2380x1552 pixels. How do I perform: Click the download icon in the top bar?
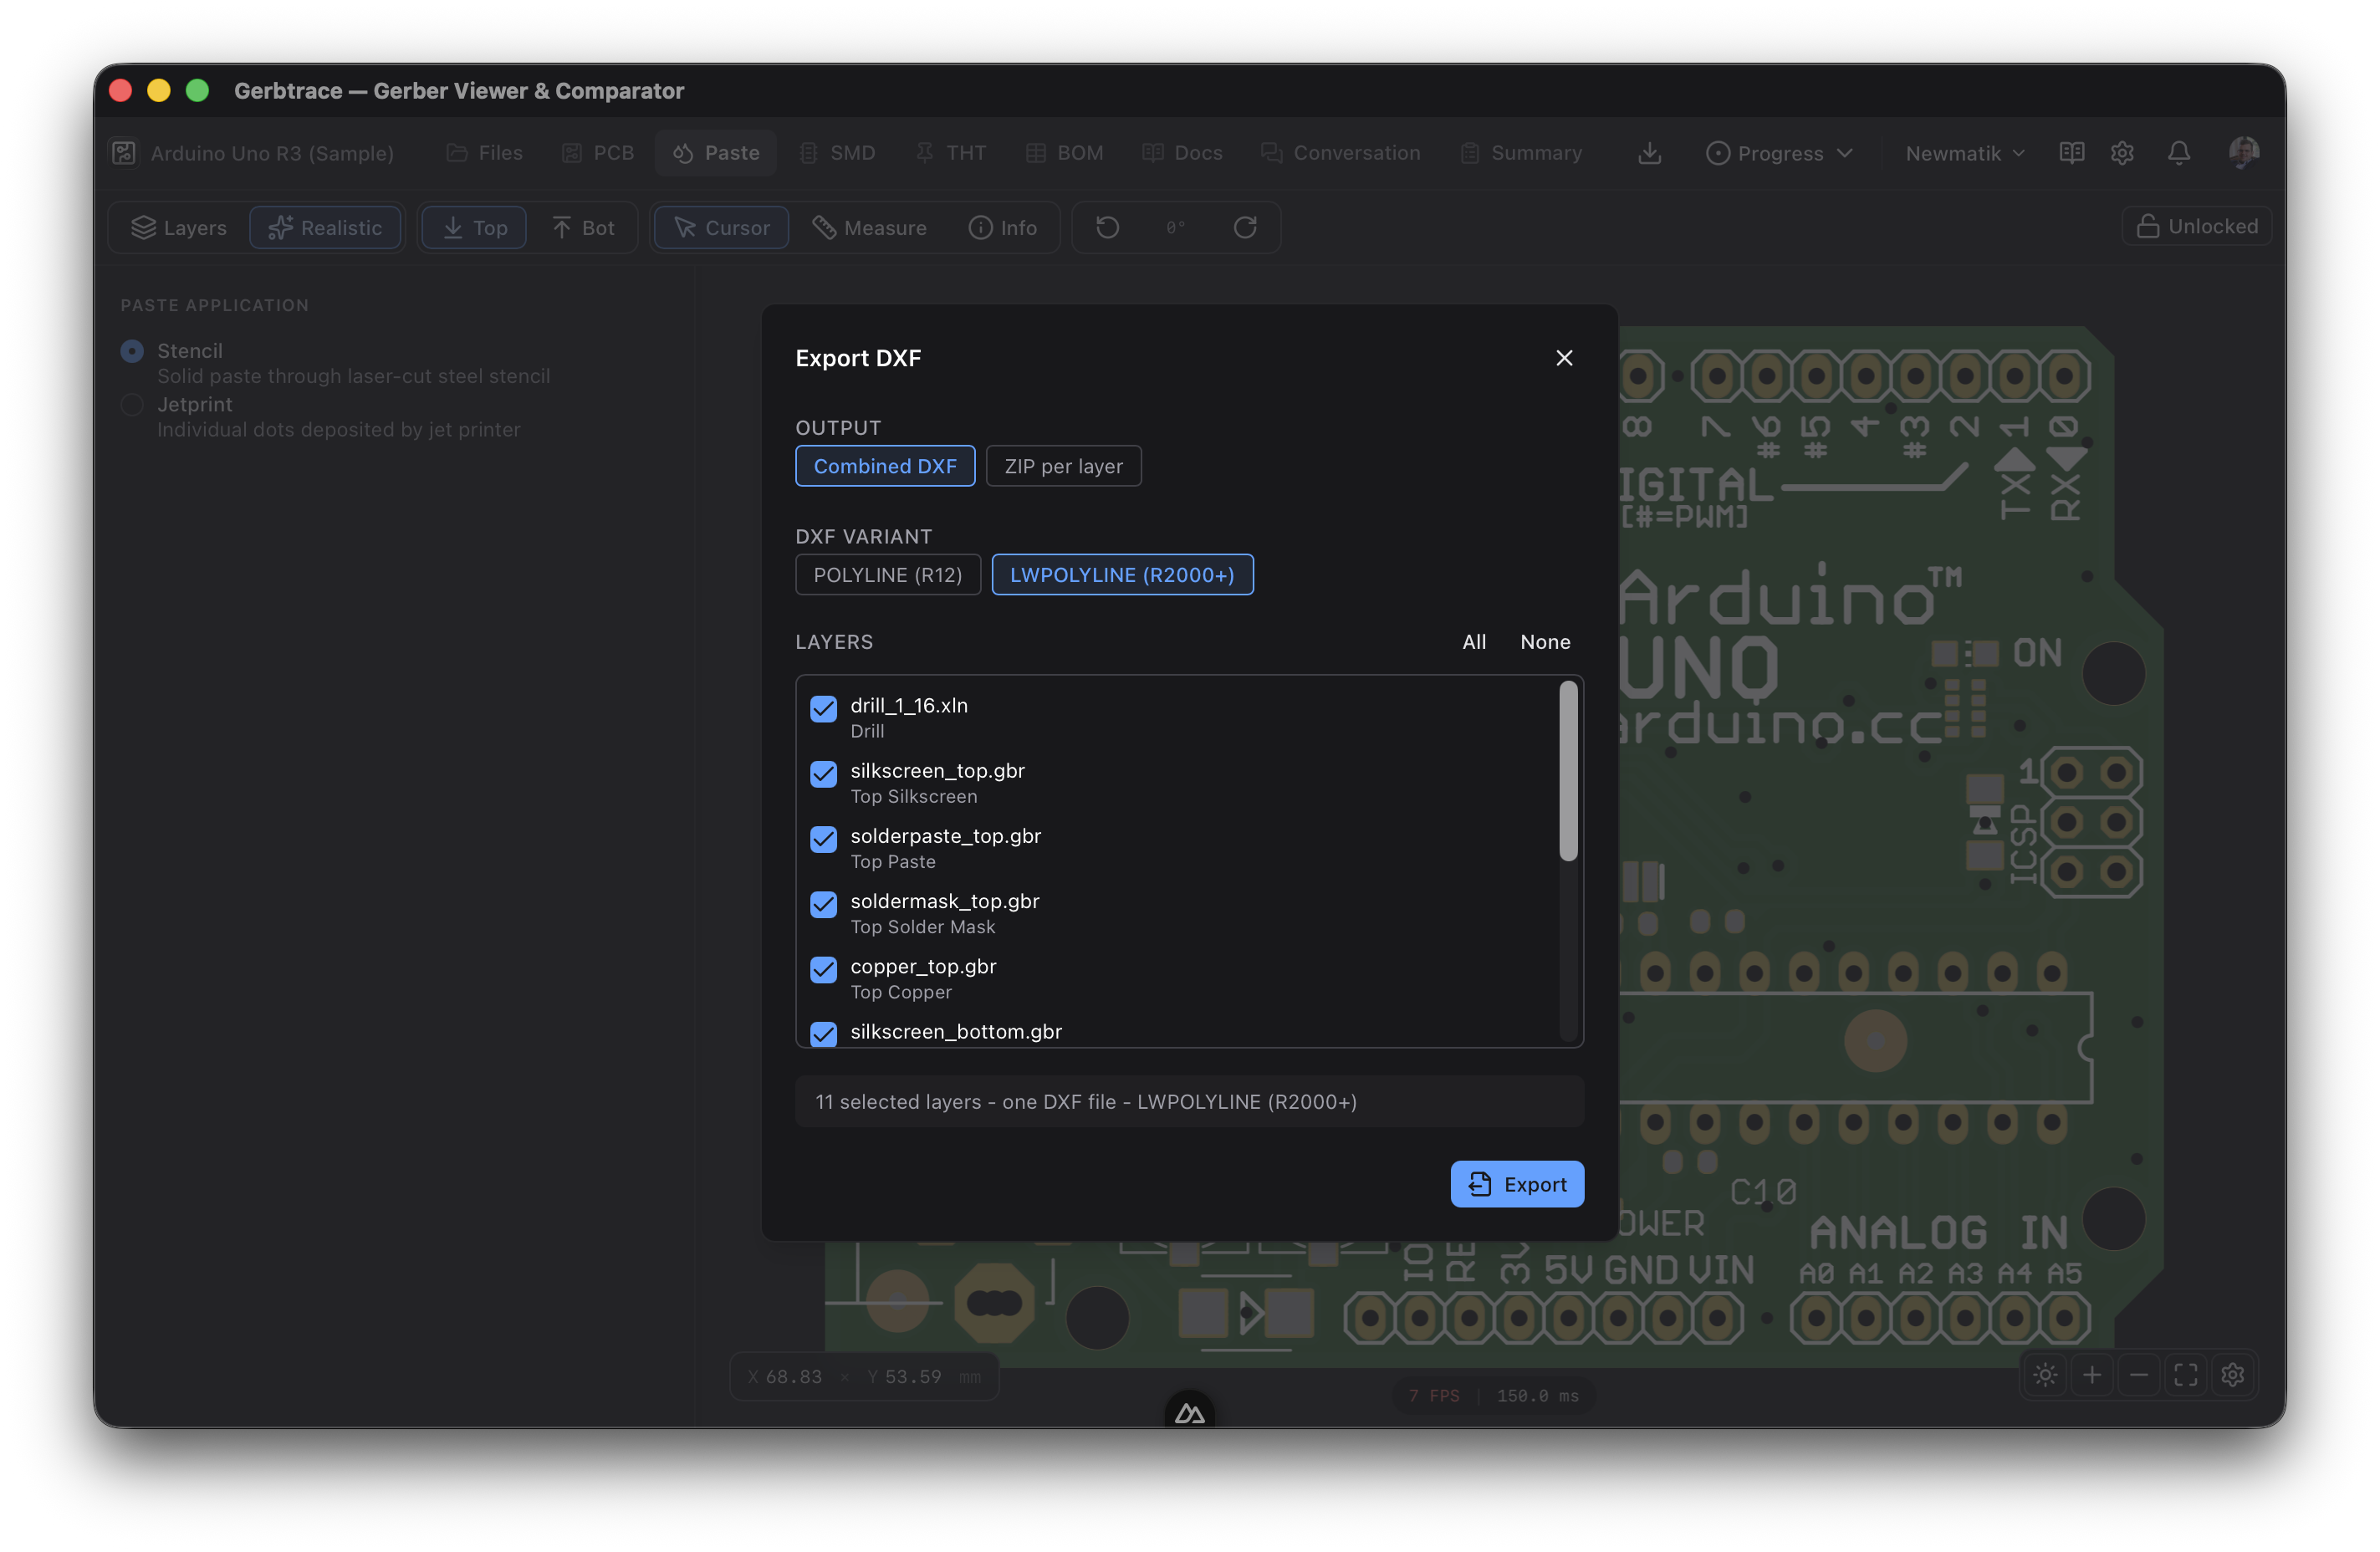pos(1649,153)
